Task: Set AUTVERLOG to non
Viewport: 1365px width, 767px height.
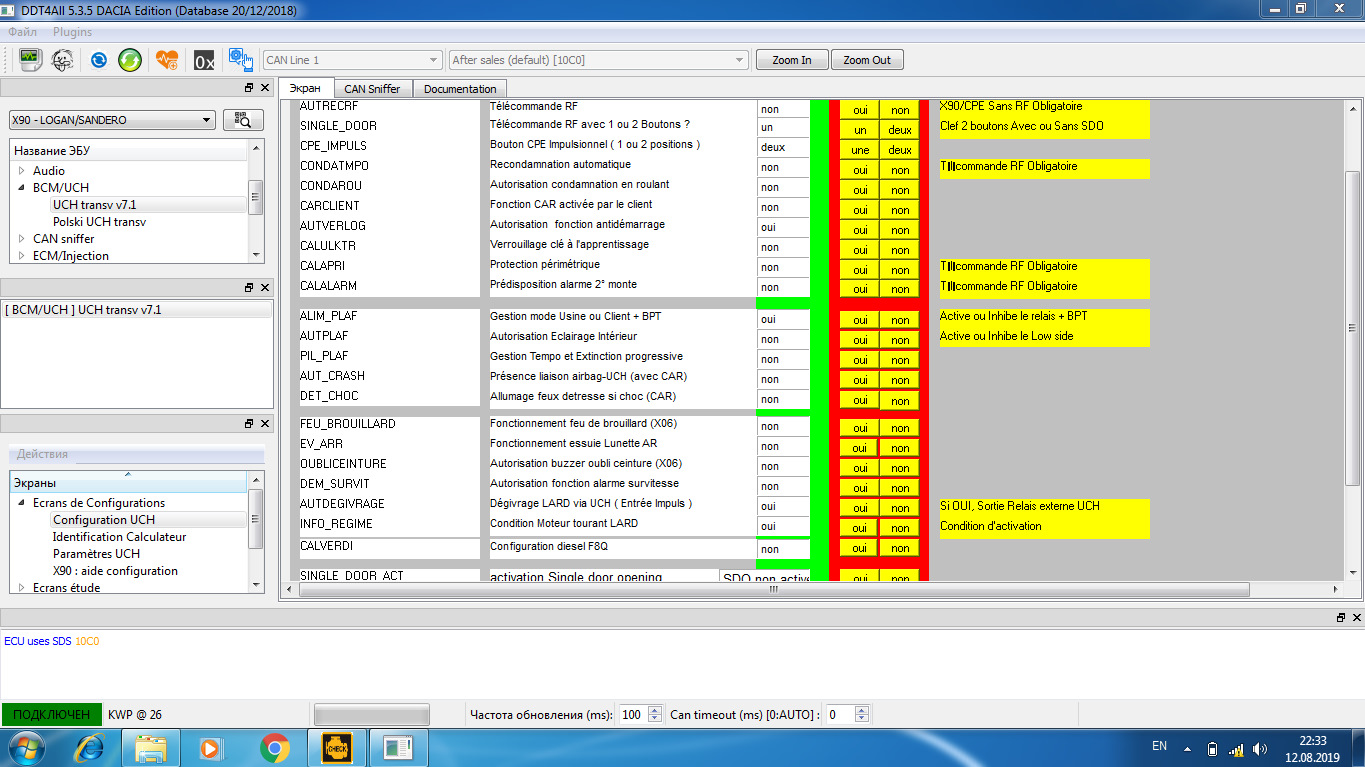Action: 900,230
